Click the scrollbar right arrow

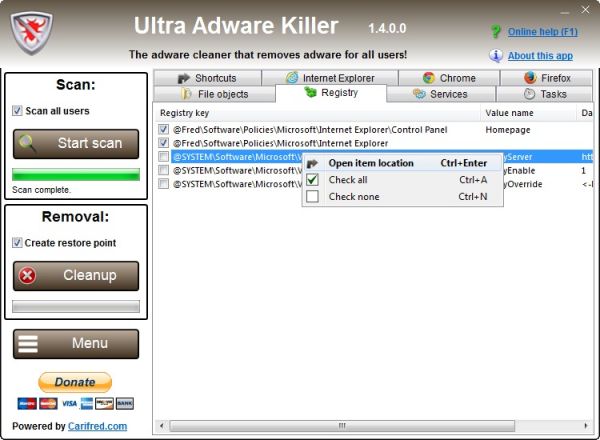(x=586, y=425)
